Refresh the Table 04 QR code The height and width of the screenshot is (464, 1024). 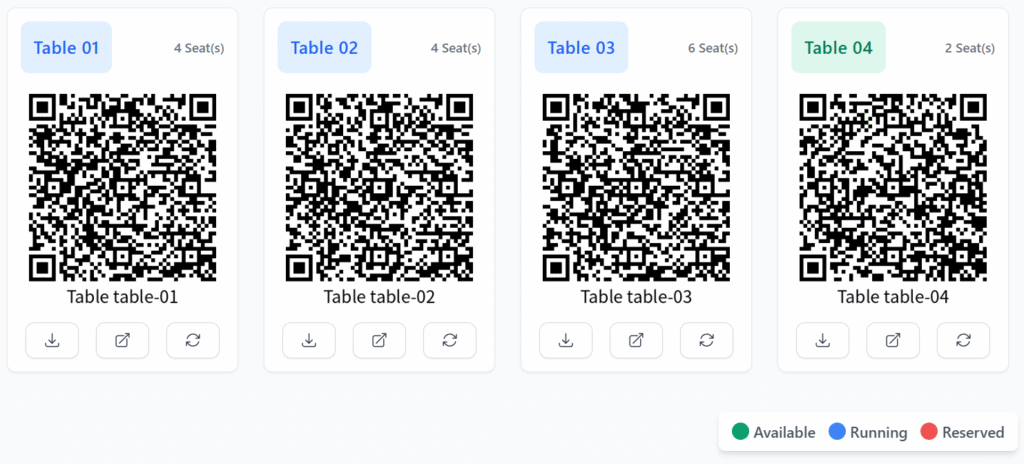pos(963,340)
